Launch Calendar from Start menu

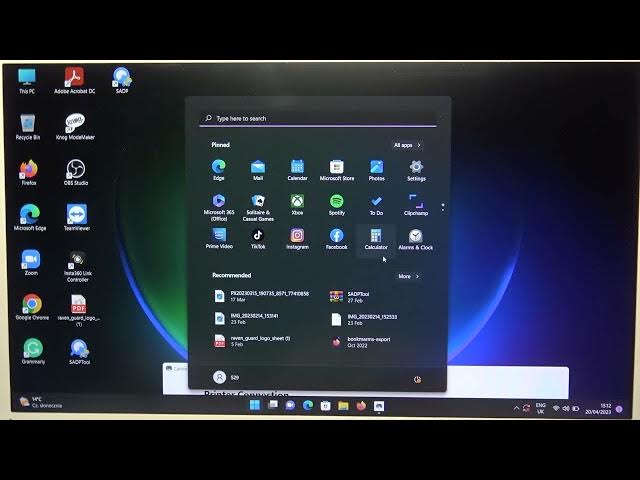click(x=297, y=170)
